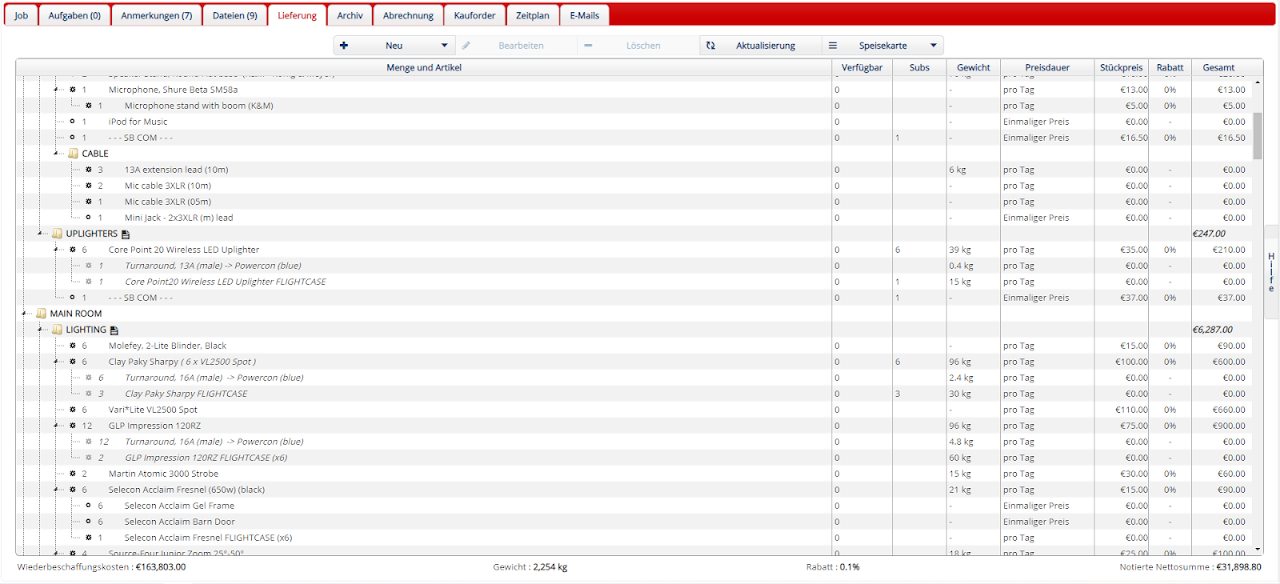Open the Dateien (9) tab
The width and height of the screenshot is (1280, 584).
pos(235,16)
